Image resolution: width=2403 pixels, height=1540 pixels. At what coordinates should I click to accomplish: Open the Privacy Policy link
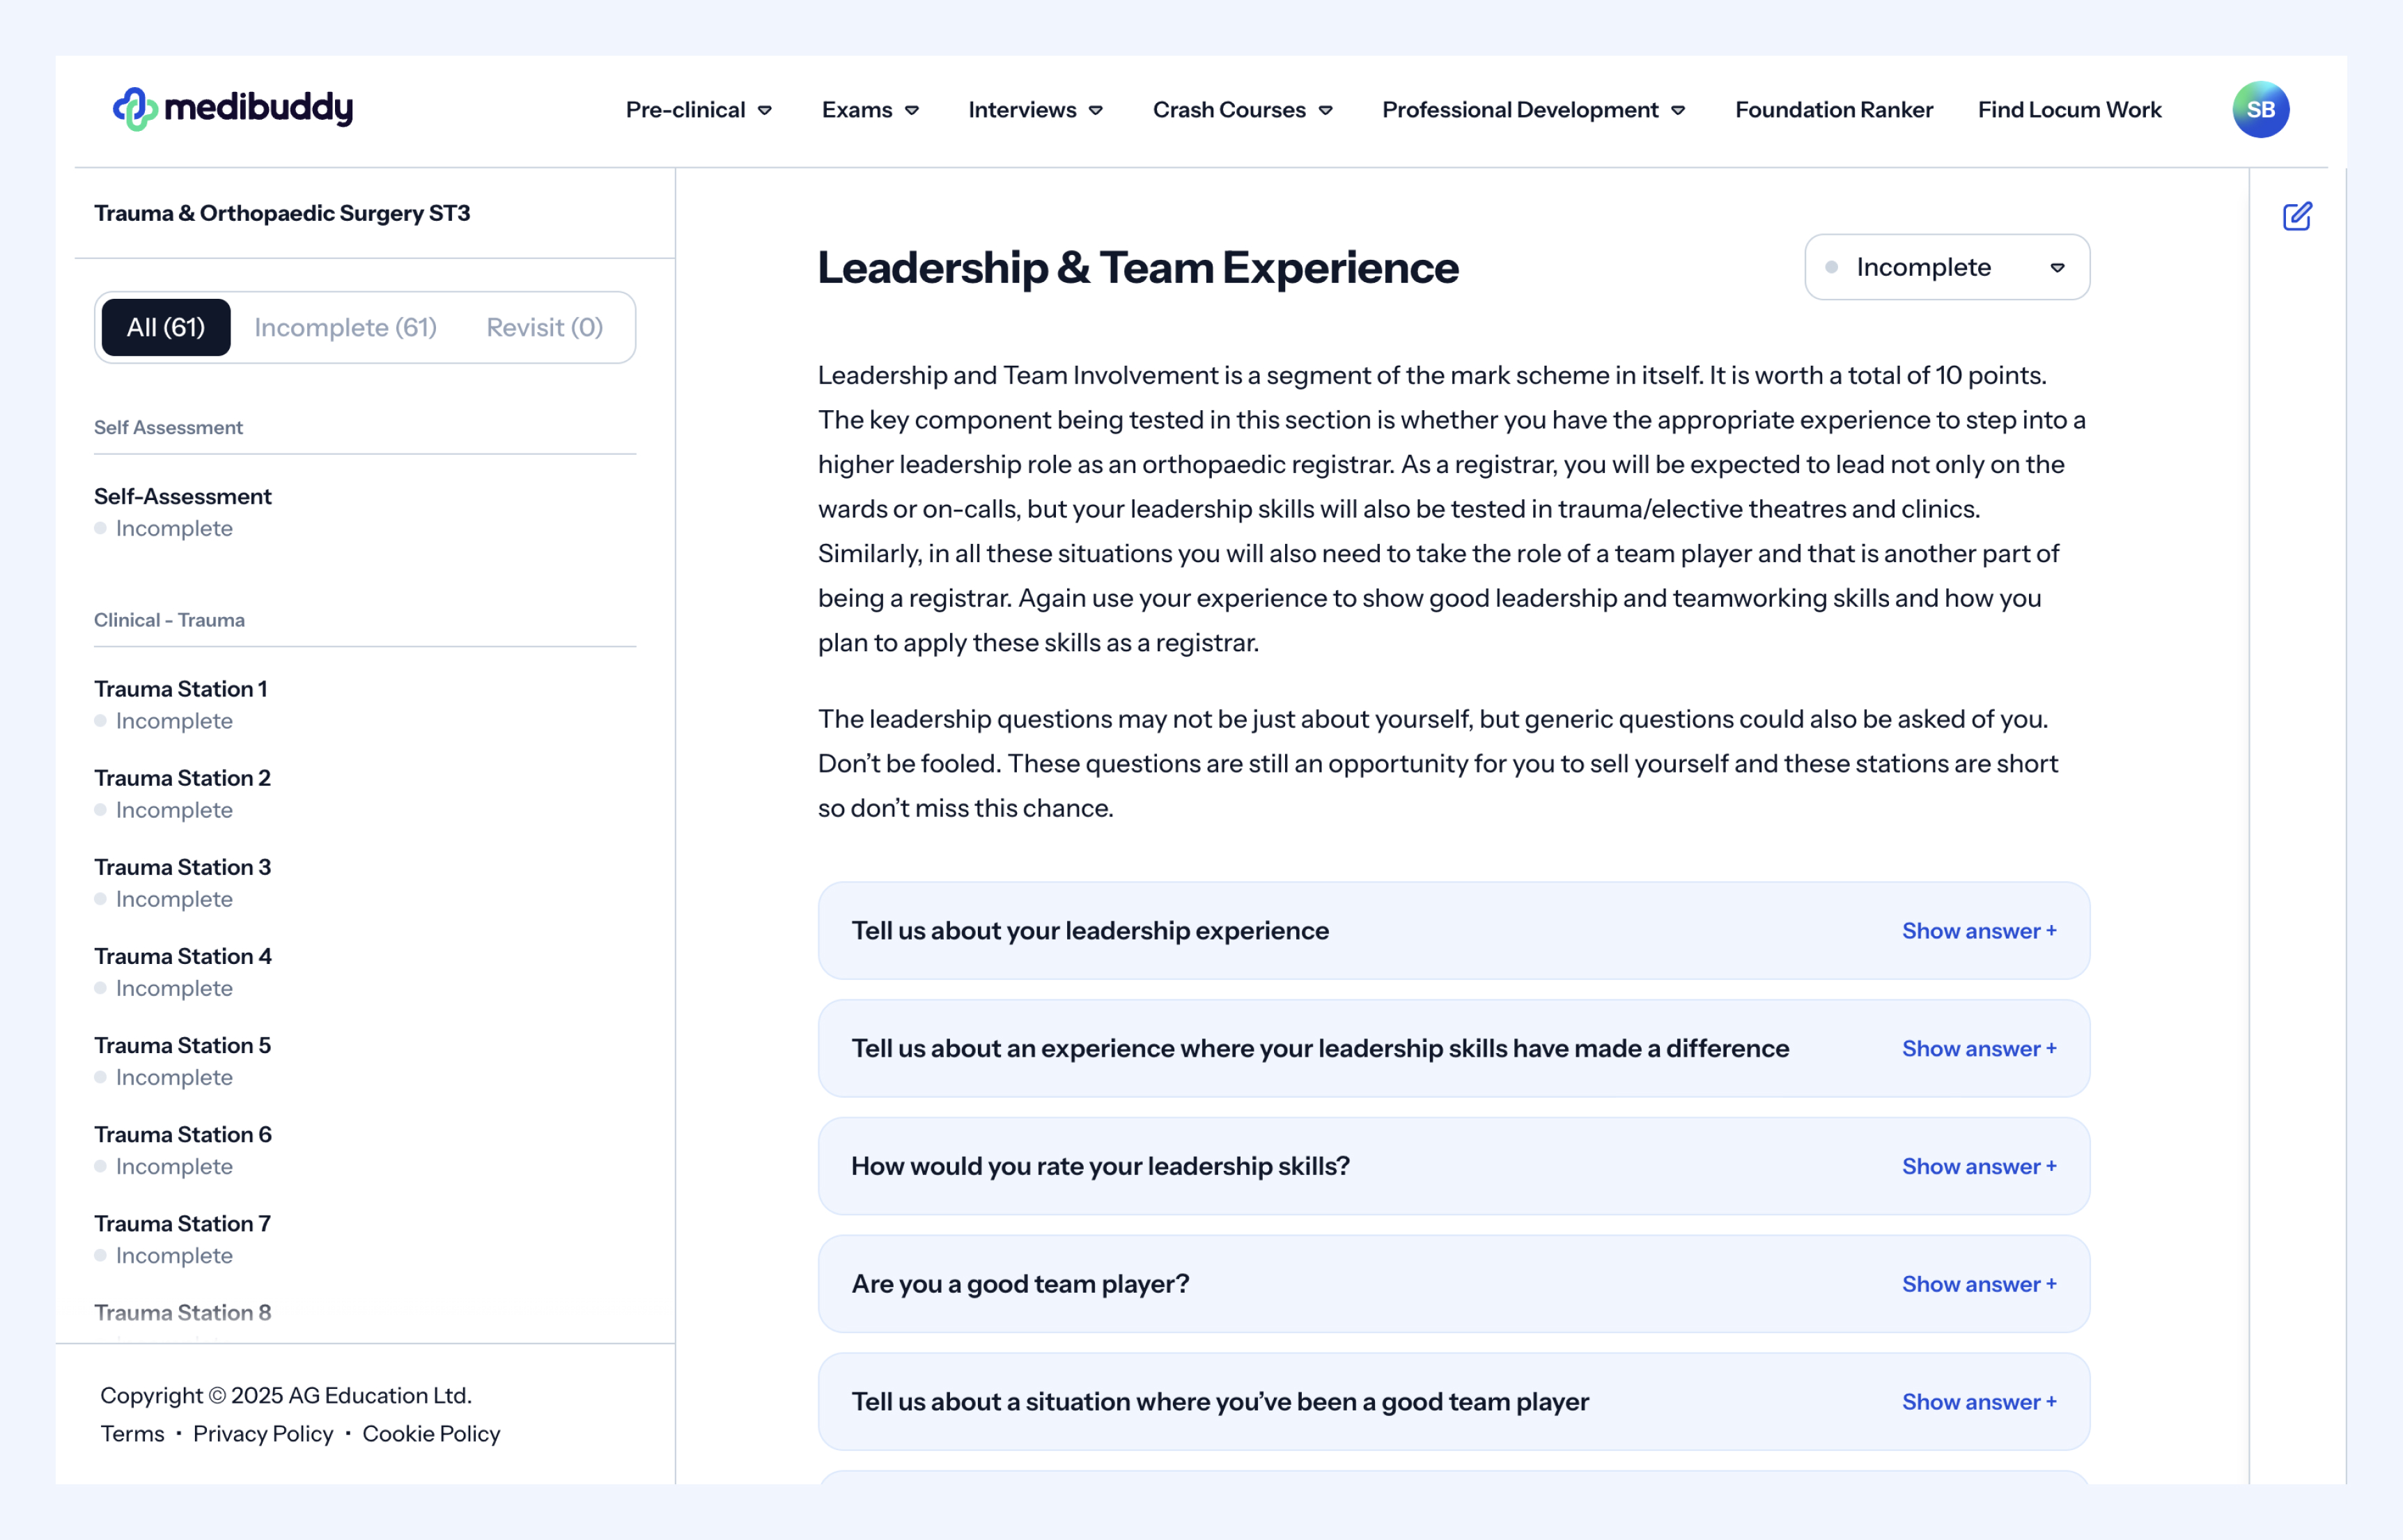pos(263,1433)
